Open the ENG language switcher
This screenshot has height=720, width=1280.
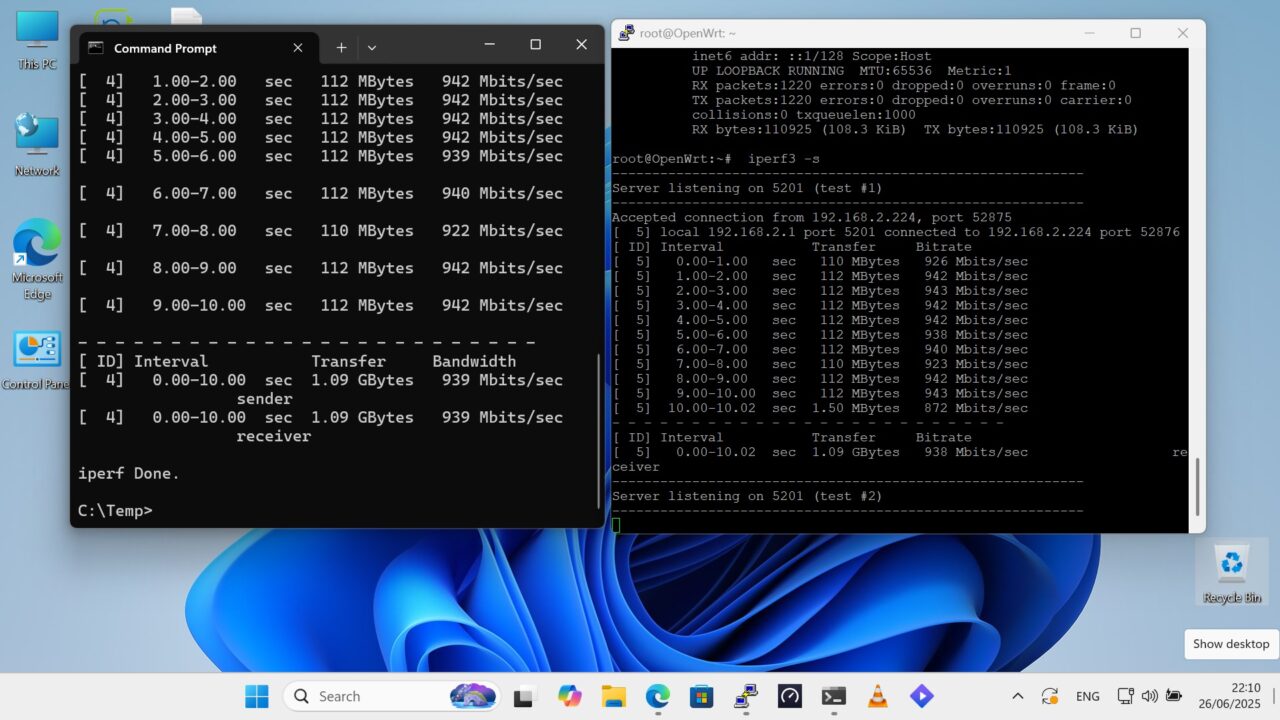pos(1087,696)
